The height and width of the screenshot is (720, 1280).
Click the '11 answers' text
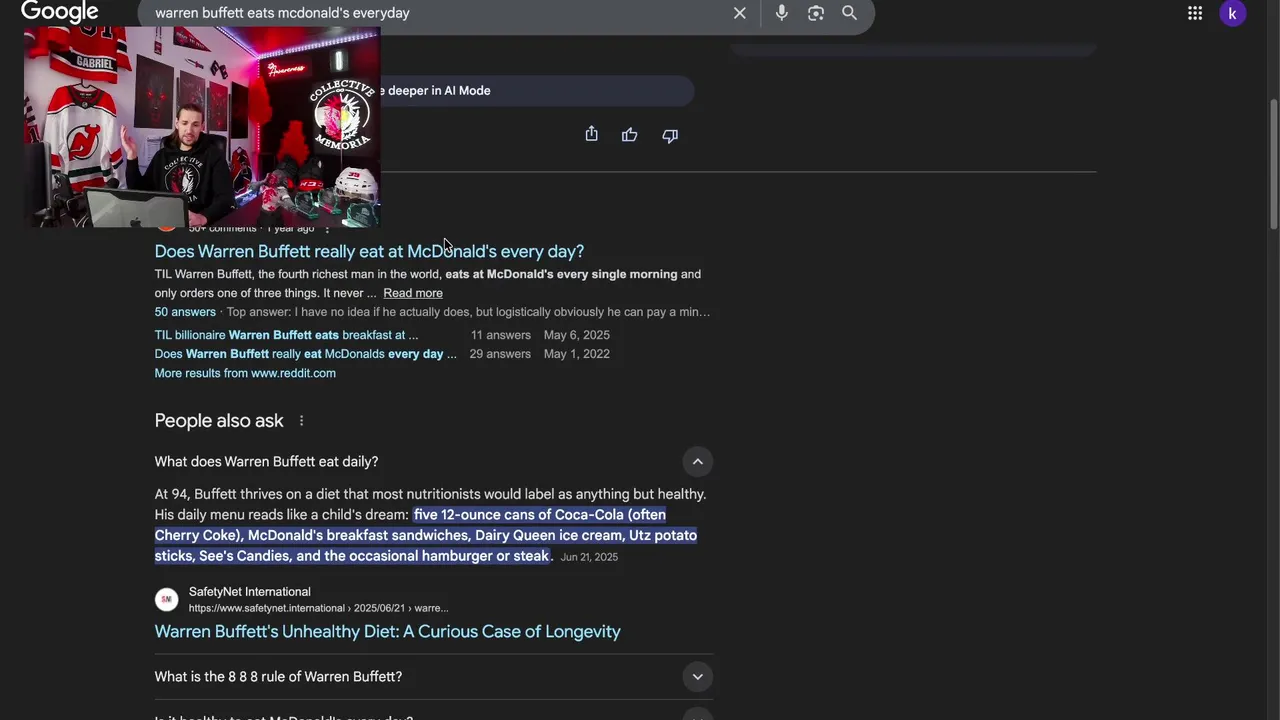[x=501, y=335]
